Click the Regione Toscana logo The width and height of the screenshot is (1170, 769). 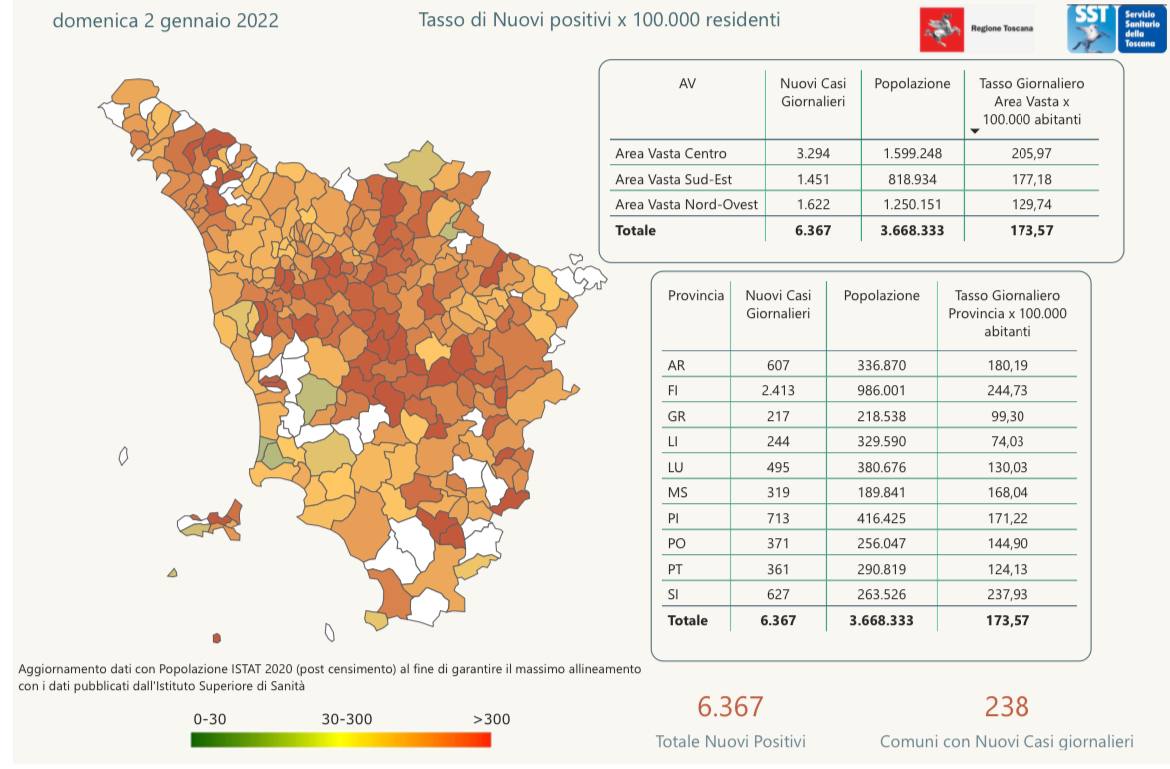pos(977,29)
